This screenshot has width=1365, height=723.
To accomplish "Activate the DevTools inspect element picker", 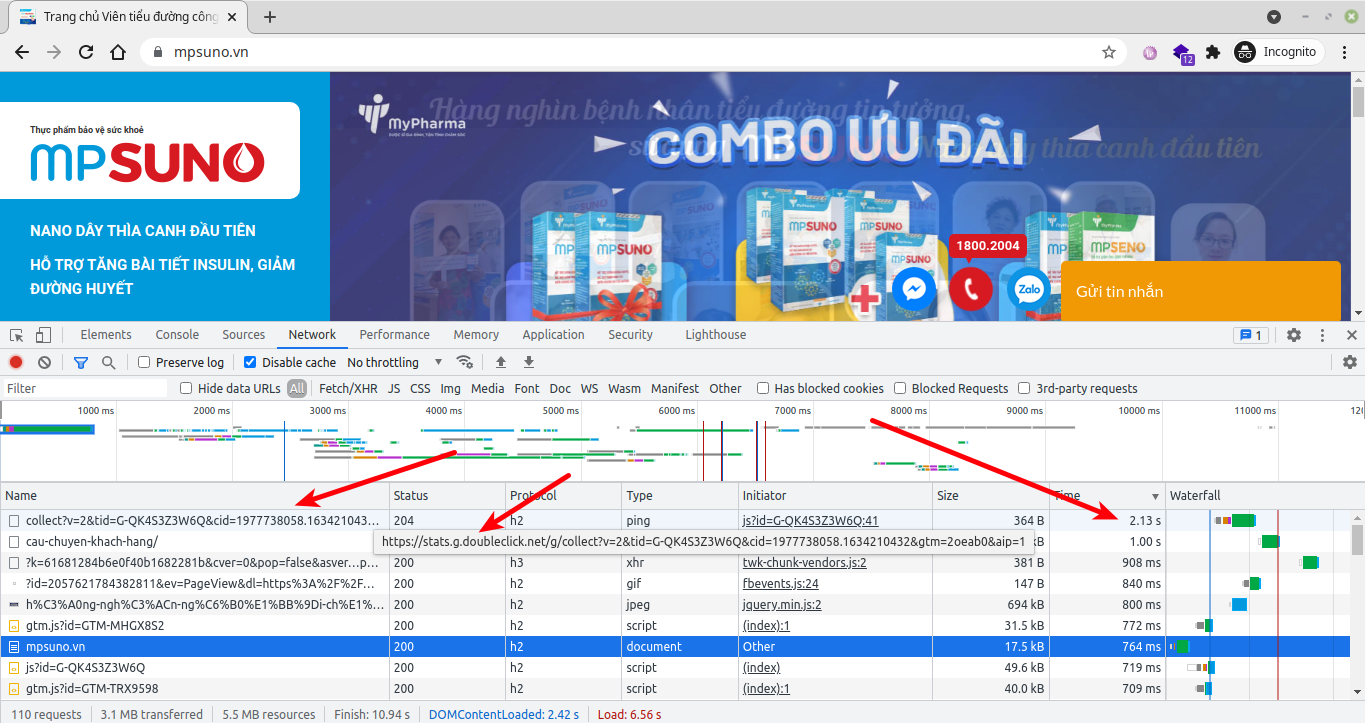I will pyautogui.click(x=17, y=335).
